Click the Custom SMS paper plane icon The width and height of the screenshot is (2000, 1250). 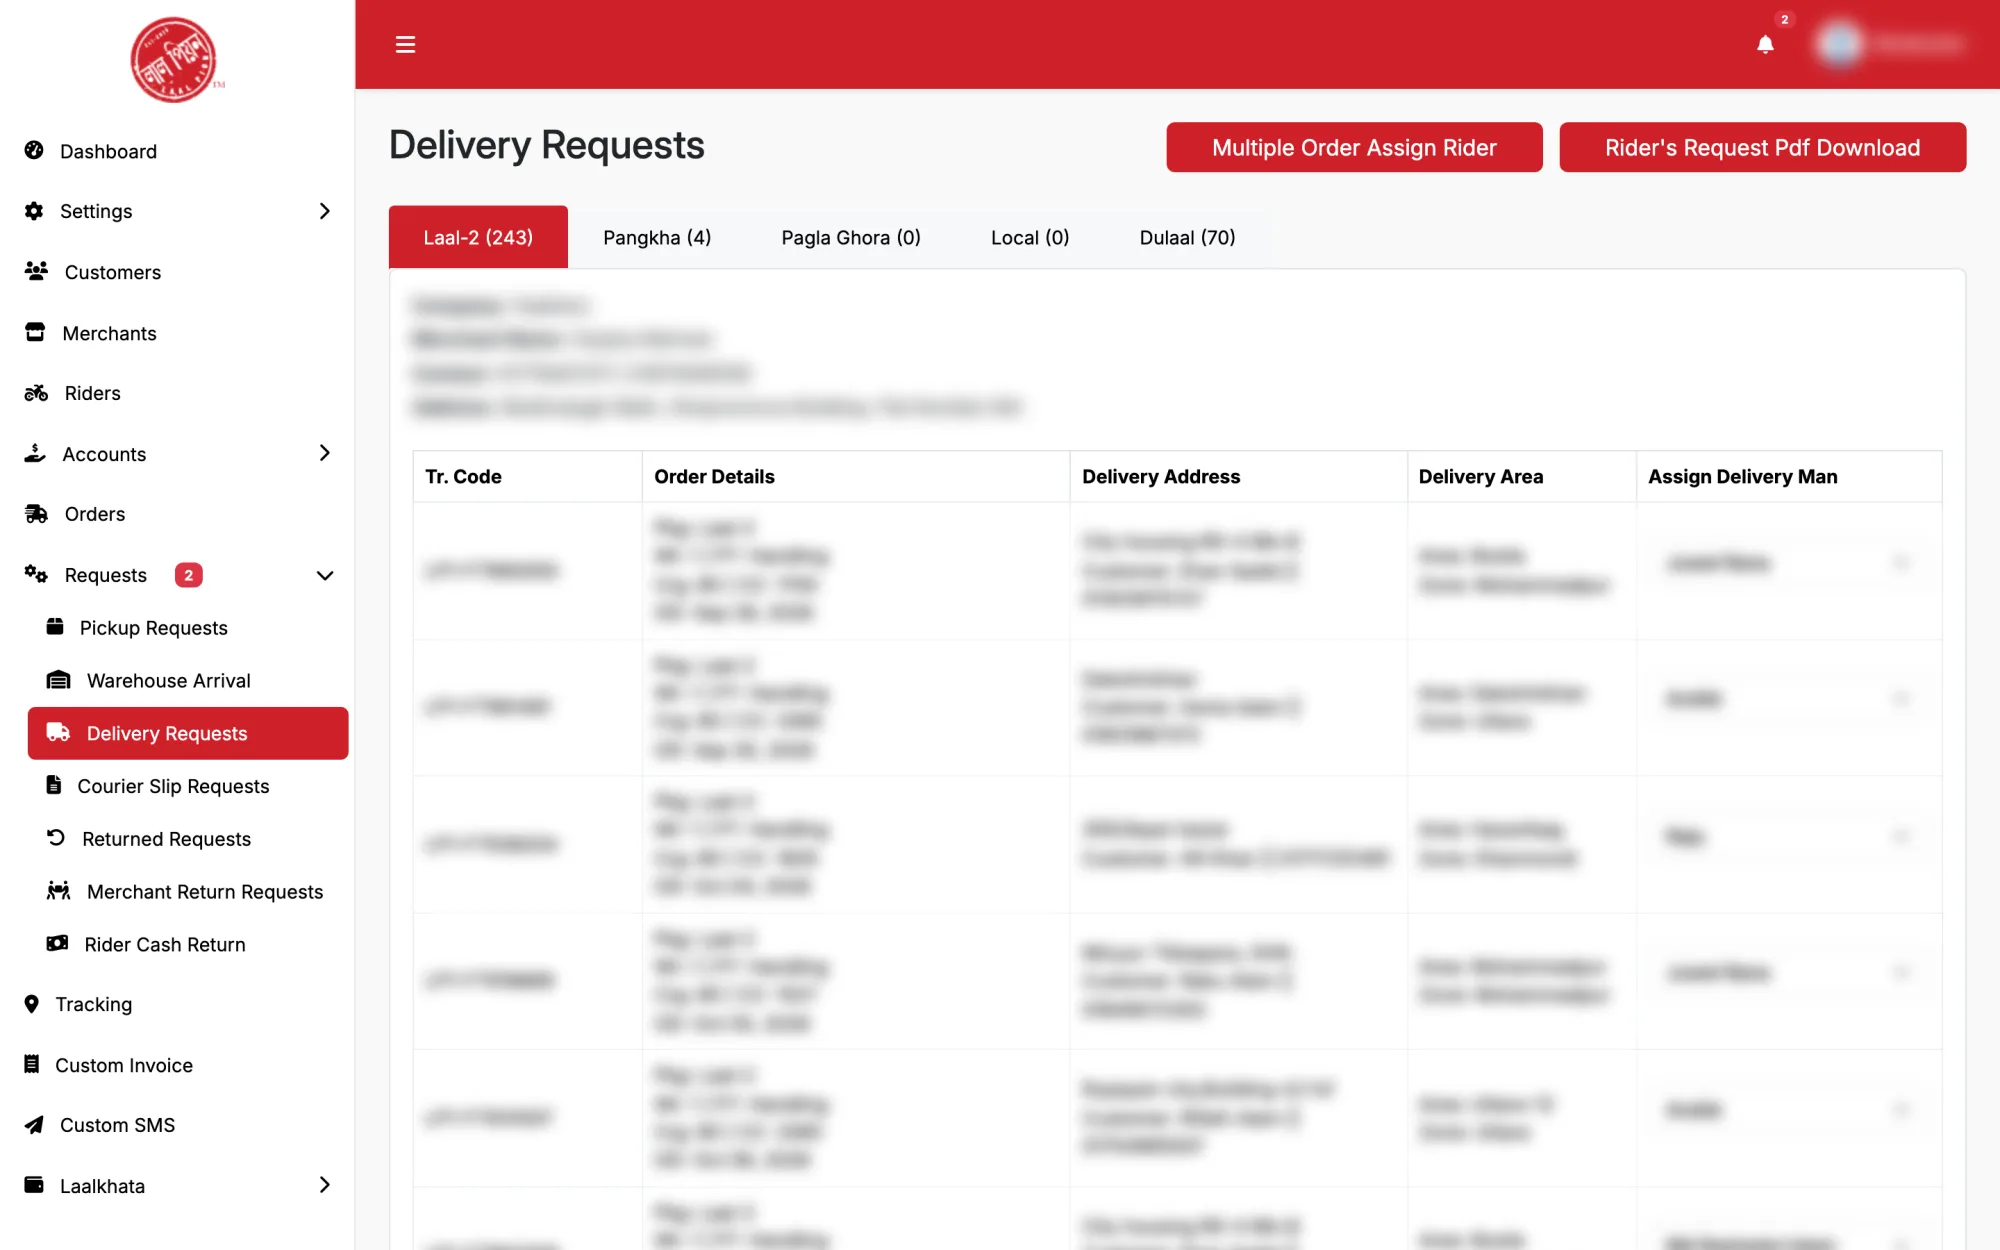coord(34,1125)
